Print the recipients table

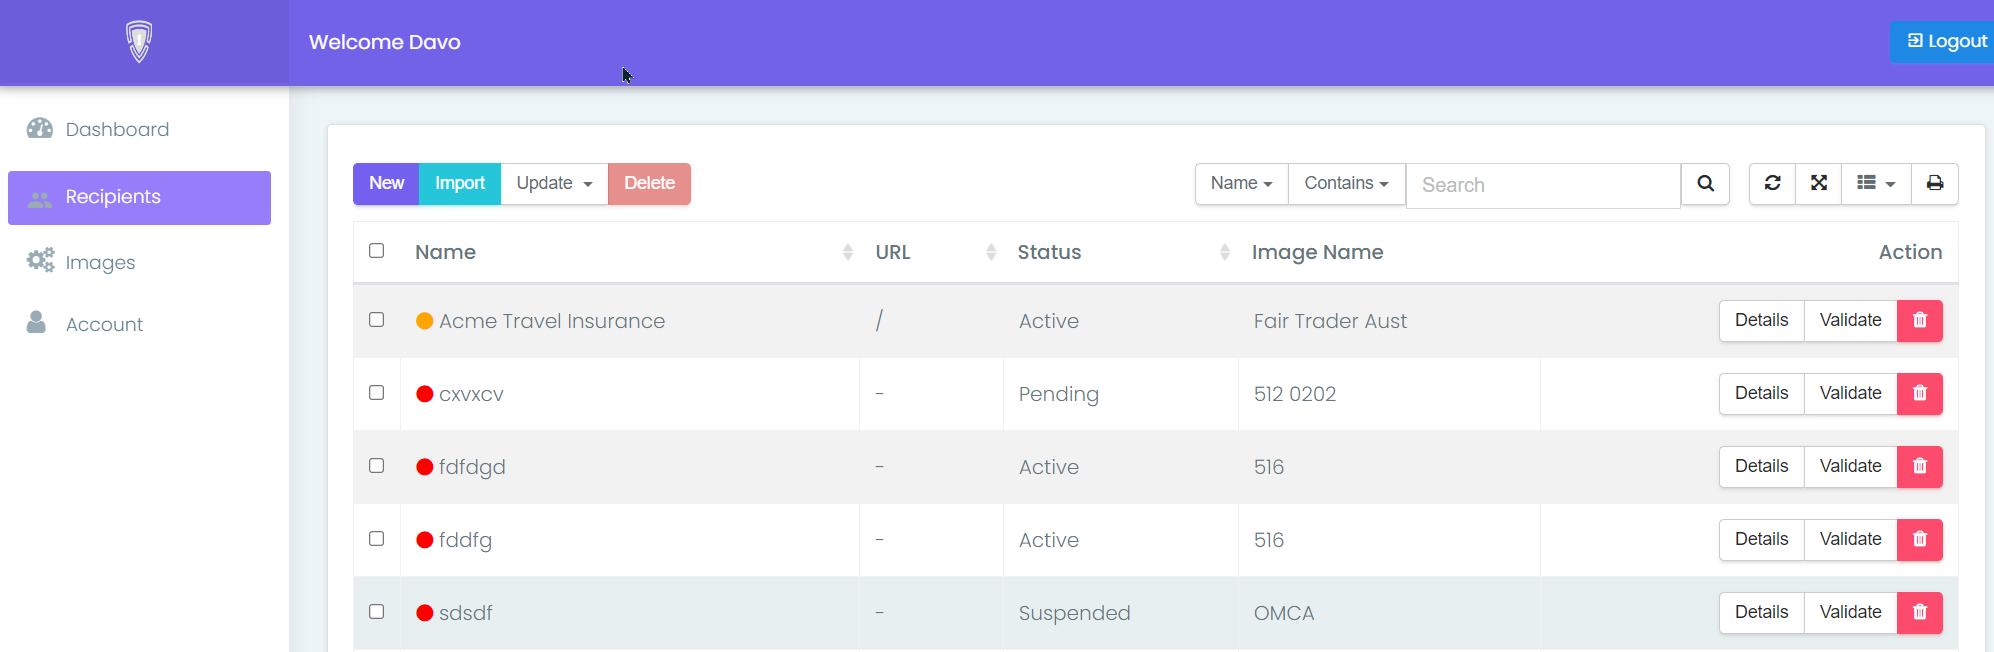click(x=1935, y=184)
